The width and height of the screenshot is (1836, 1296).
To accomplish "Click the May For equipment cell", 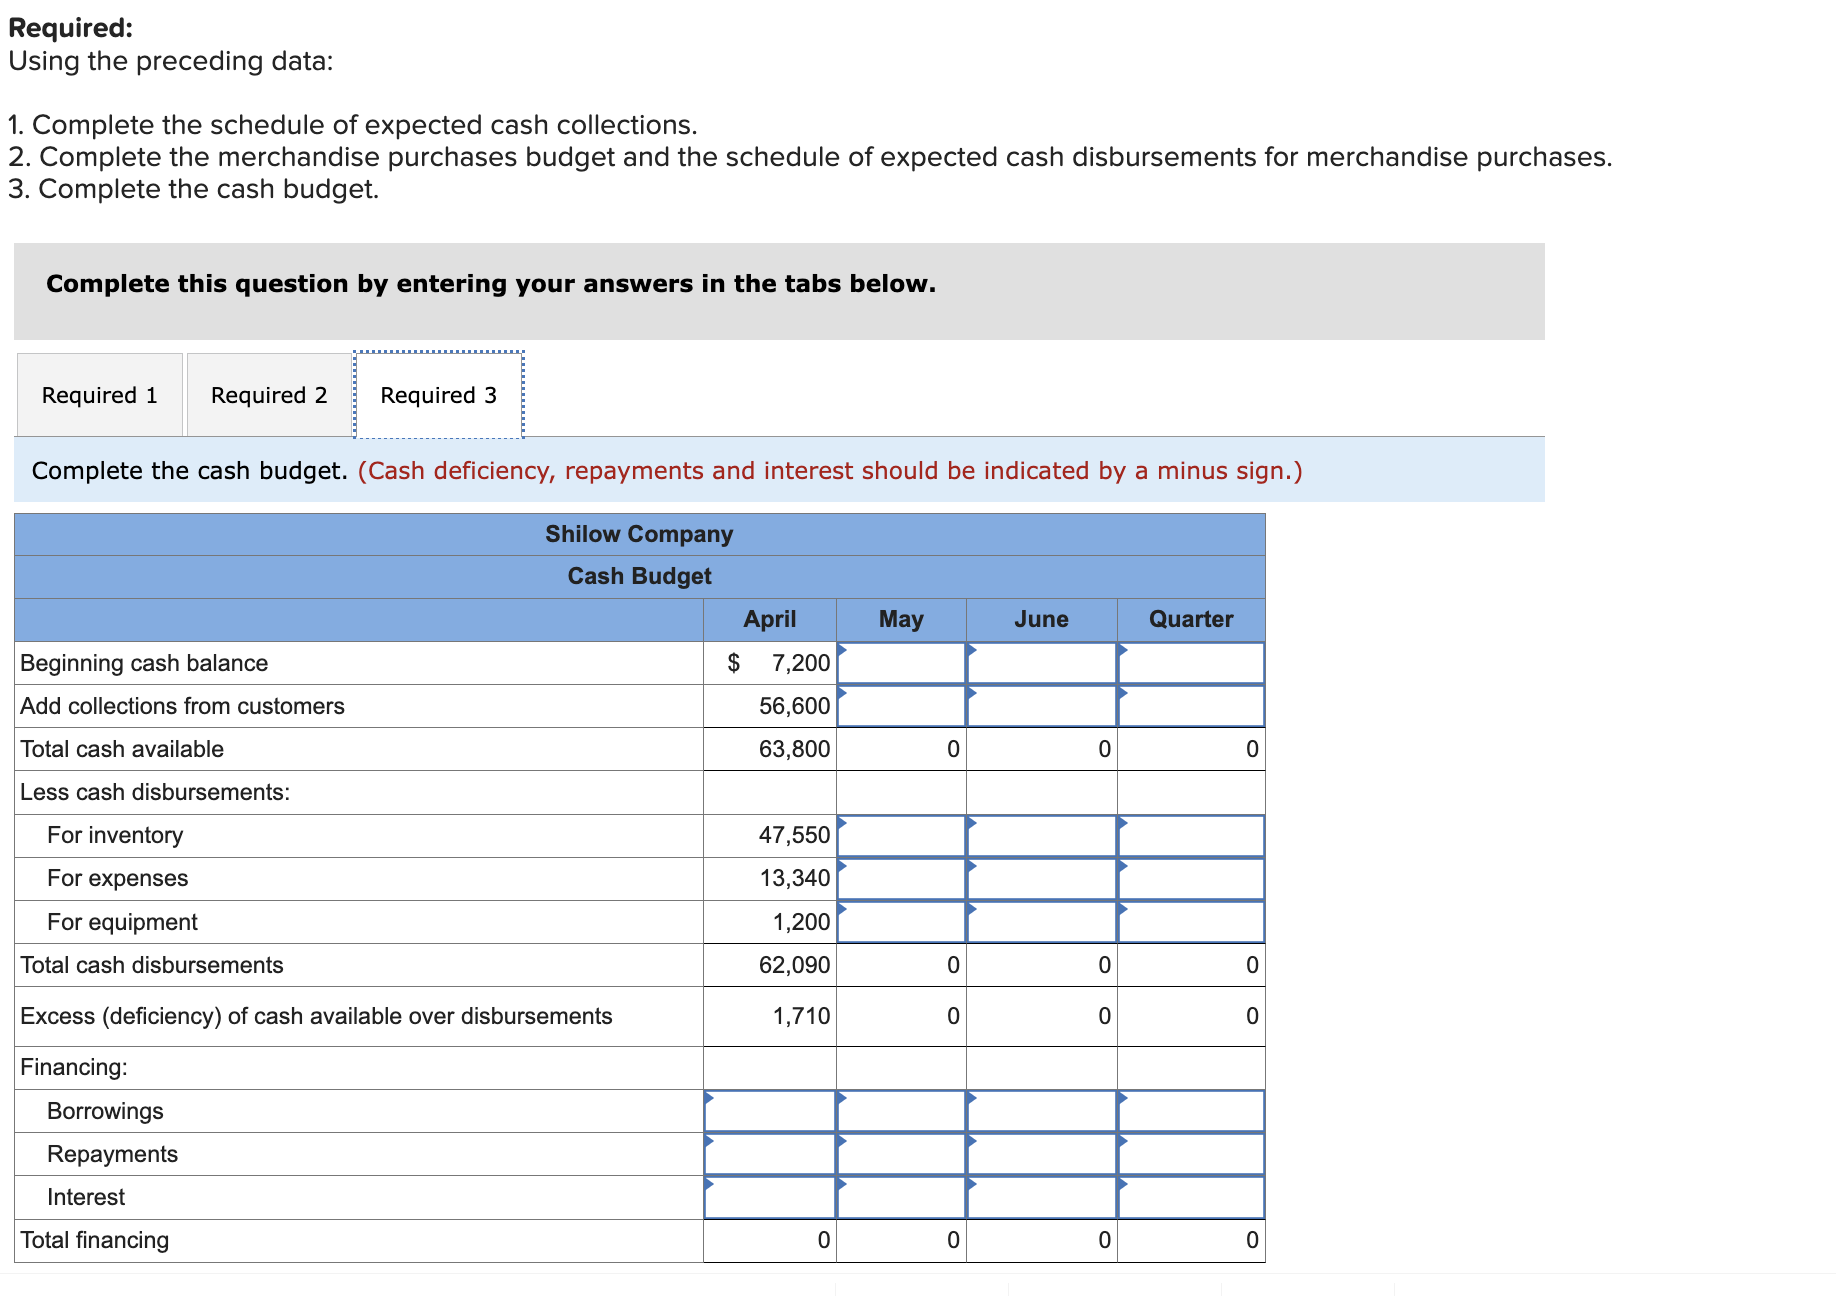I will coord(900,921).
